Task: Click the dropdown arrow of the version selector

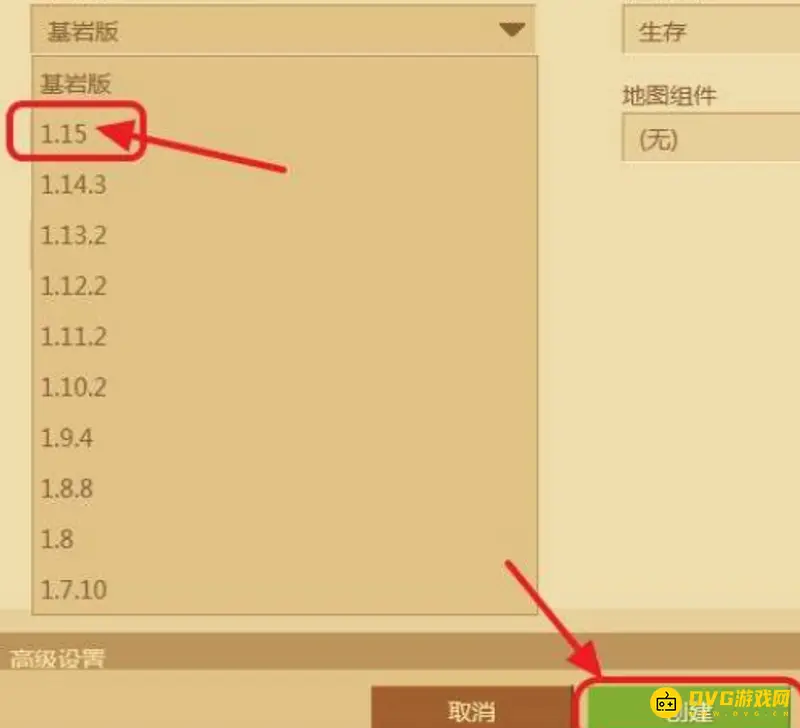Action: [512, 30]
